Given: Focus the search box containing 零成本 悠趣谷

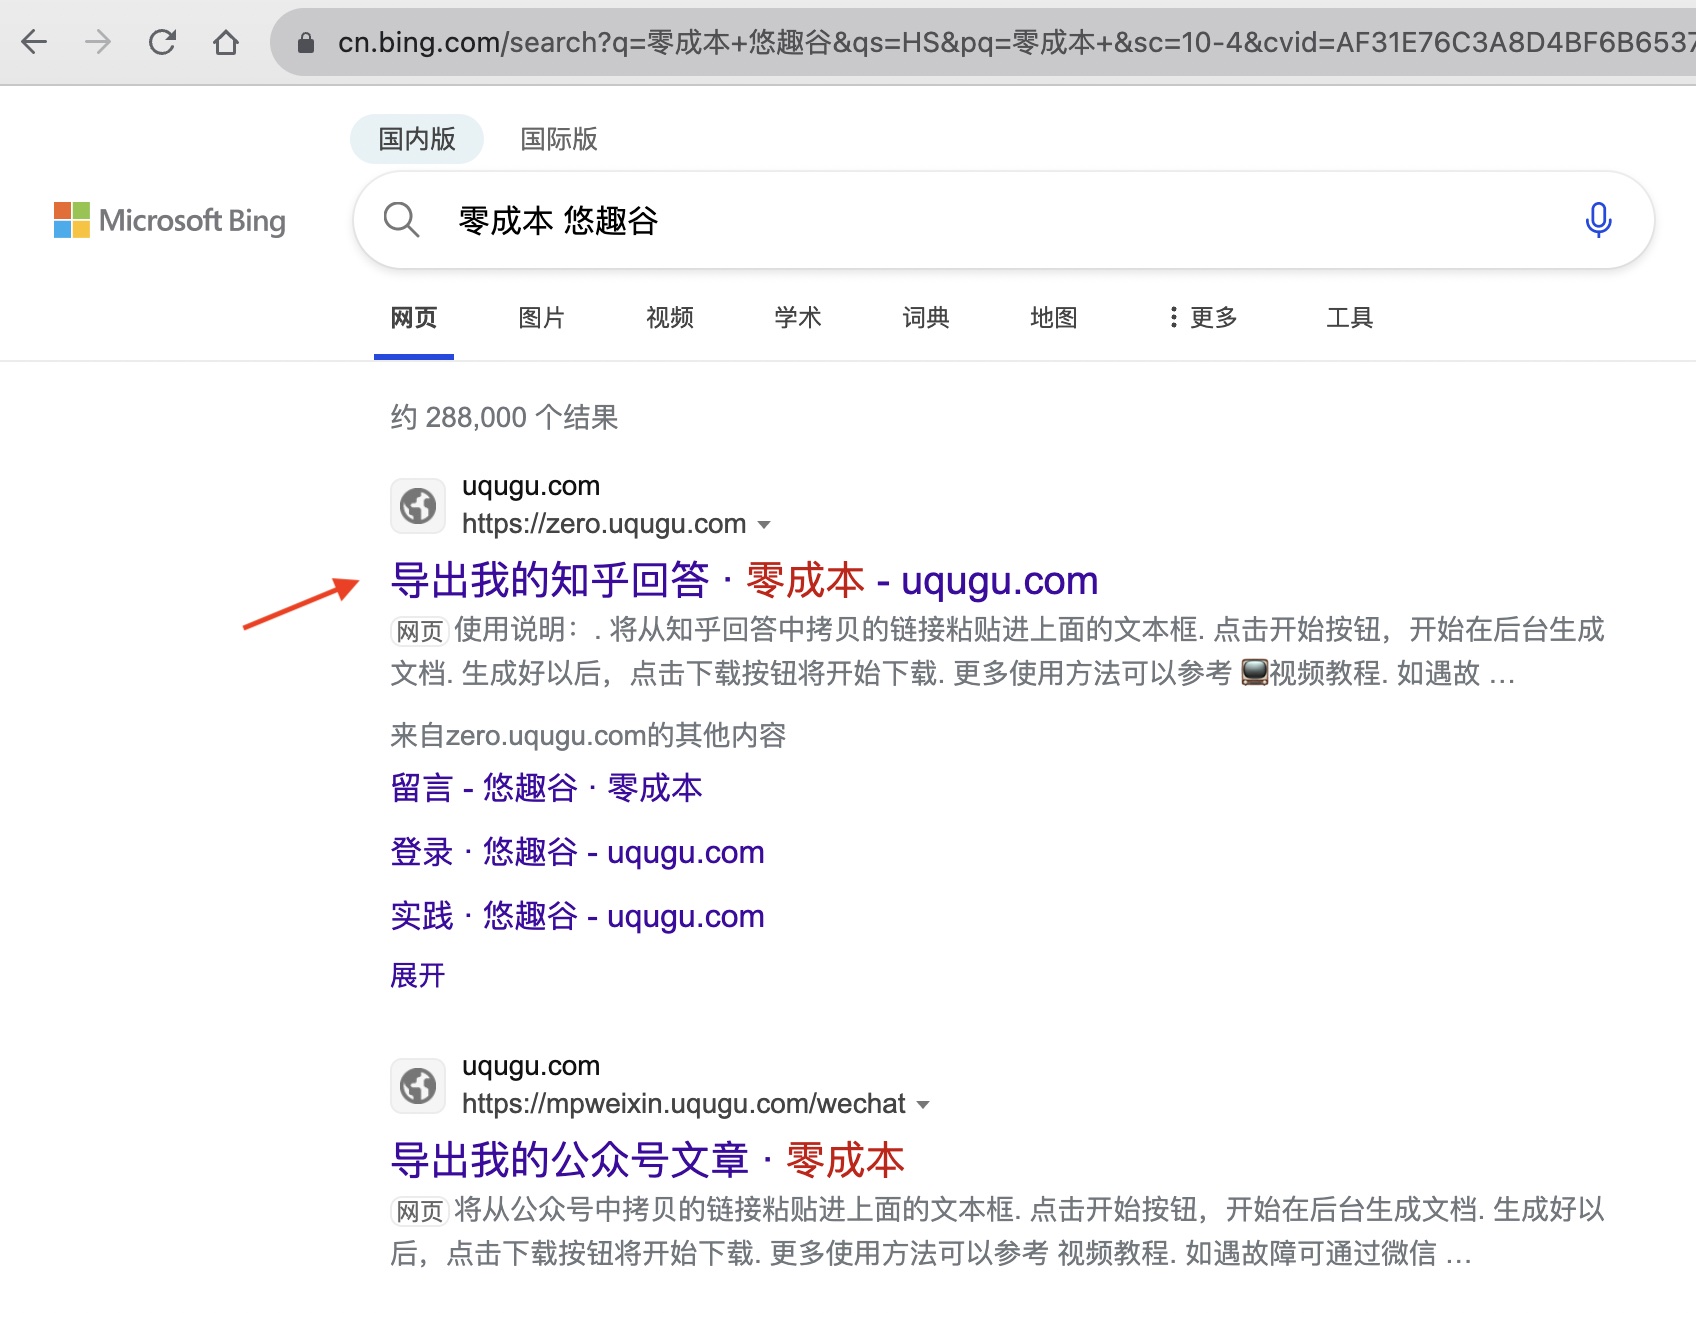Looking at the screenshot, I should (1003, 220).
